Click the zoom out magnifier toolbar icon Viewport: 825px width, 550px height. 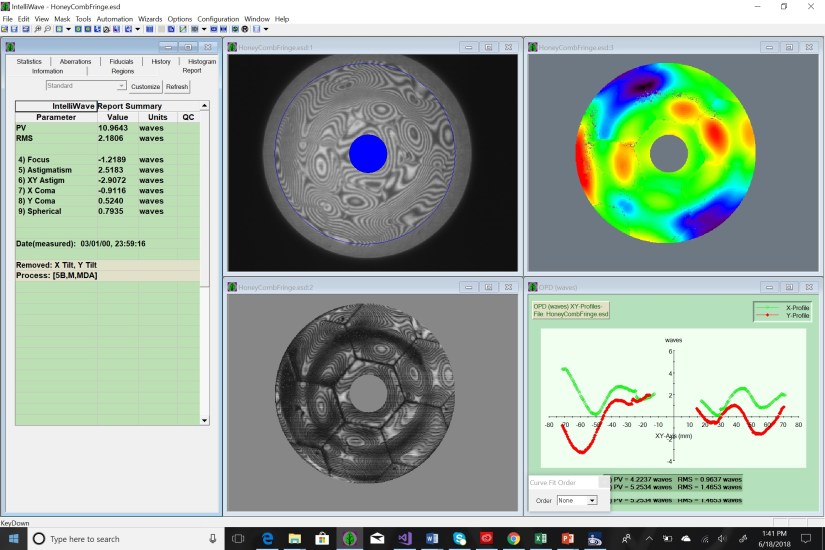coord(46,30)
